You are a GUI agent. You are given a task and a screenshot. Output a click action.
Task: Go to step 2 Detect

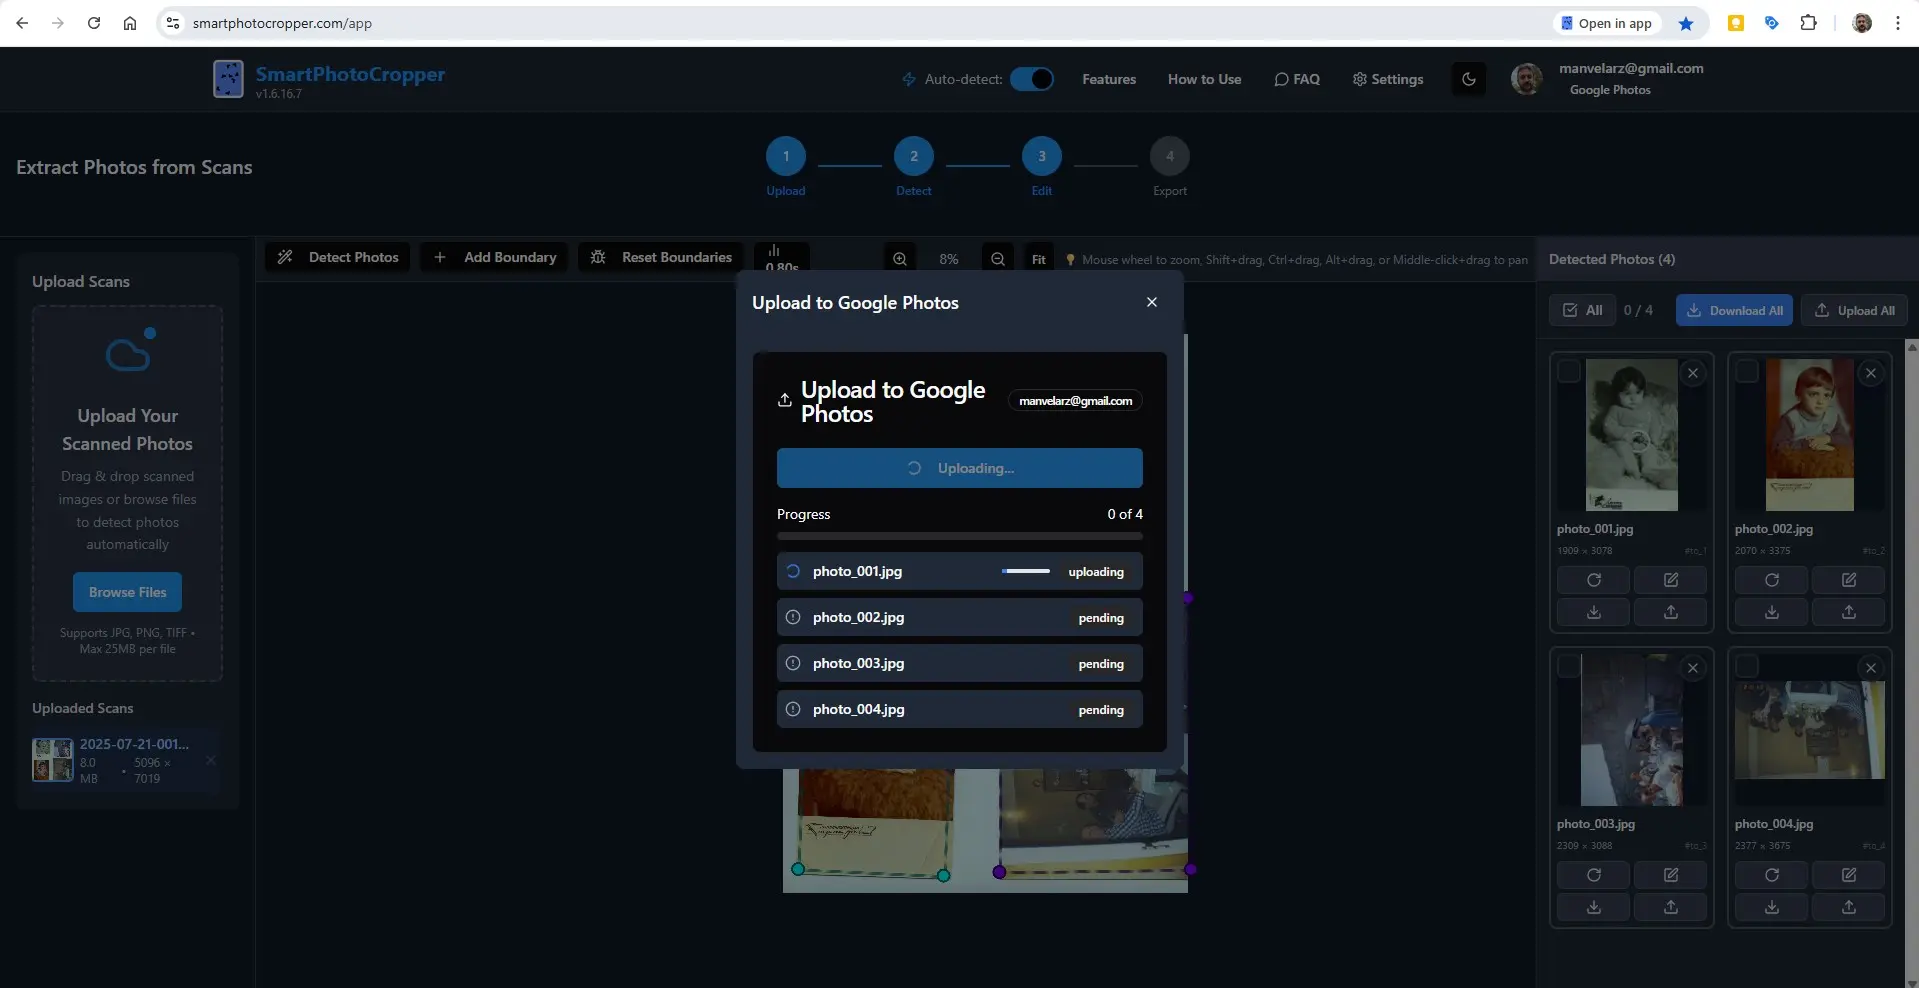[914, 156]
